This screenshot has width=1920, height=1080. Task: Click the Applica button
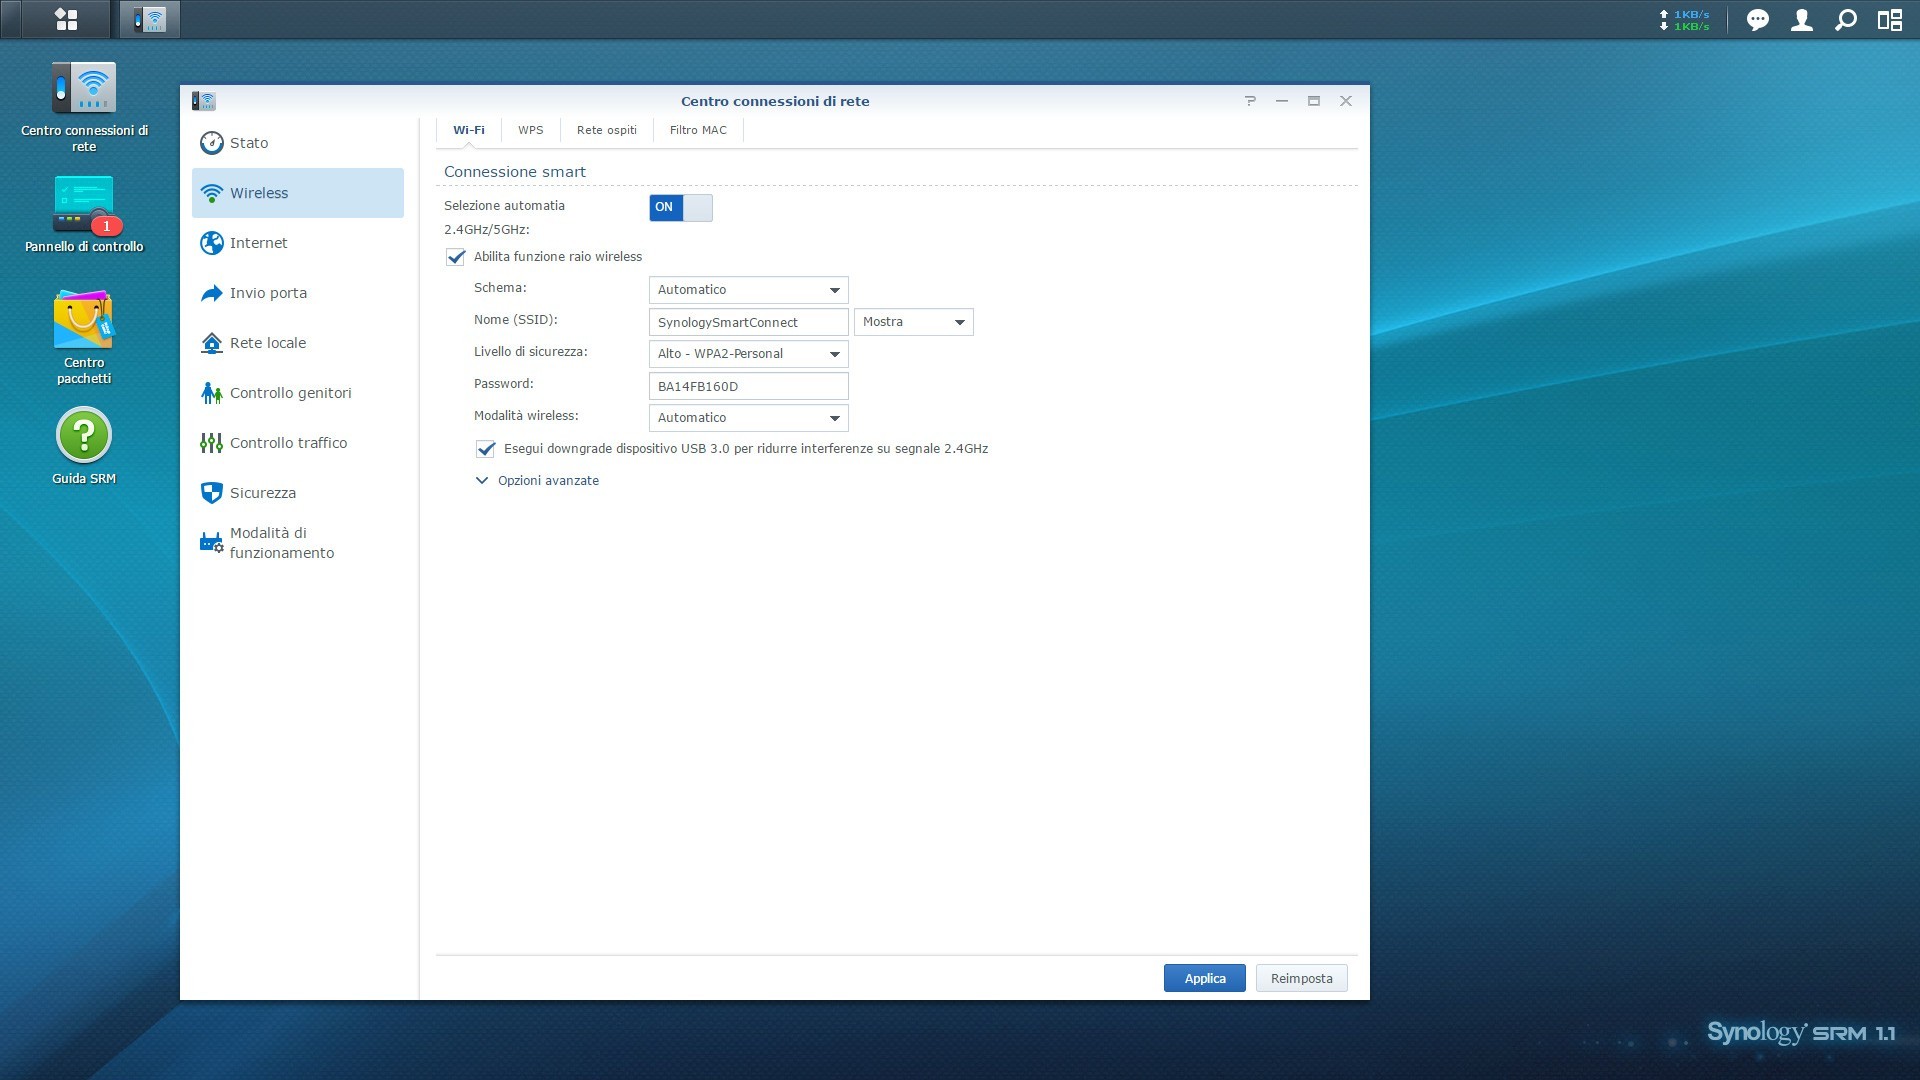(x=1204, y=978)
